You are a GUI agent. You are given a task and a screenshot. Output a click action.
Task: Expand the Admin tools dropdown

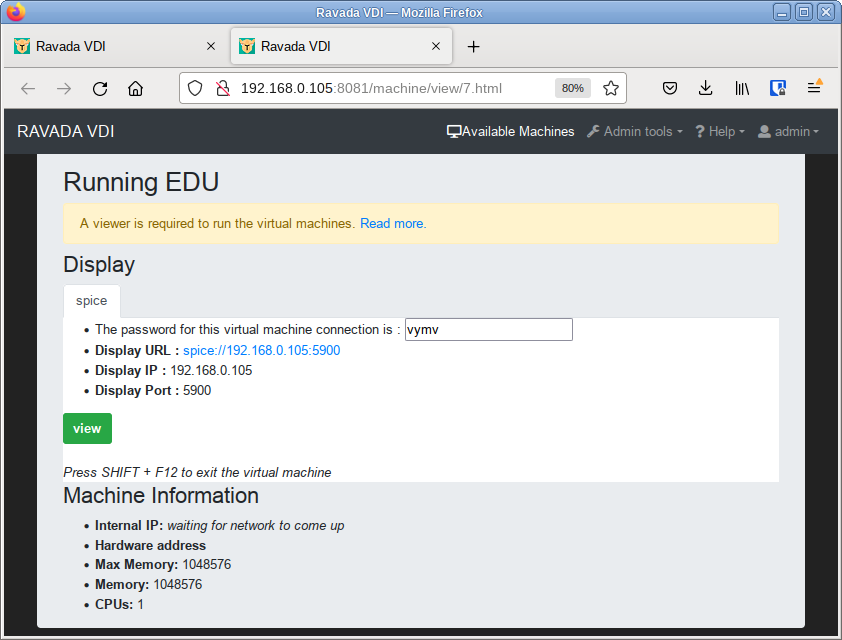tap(635, 132)
